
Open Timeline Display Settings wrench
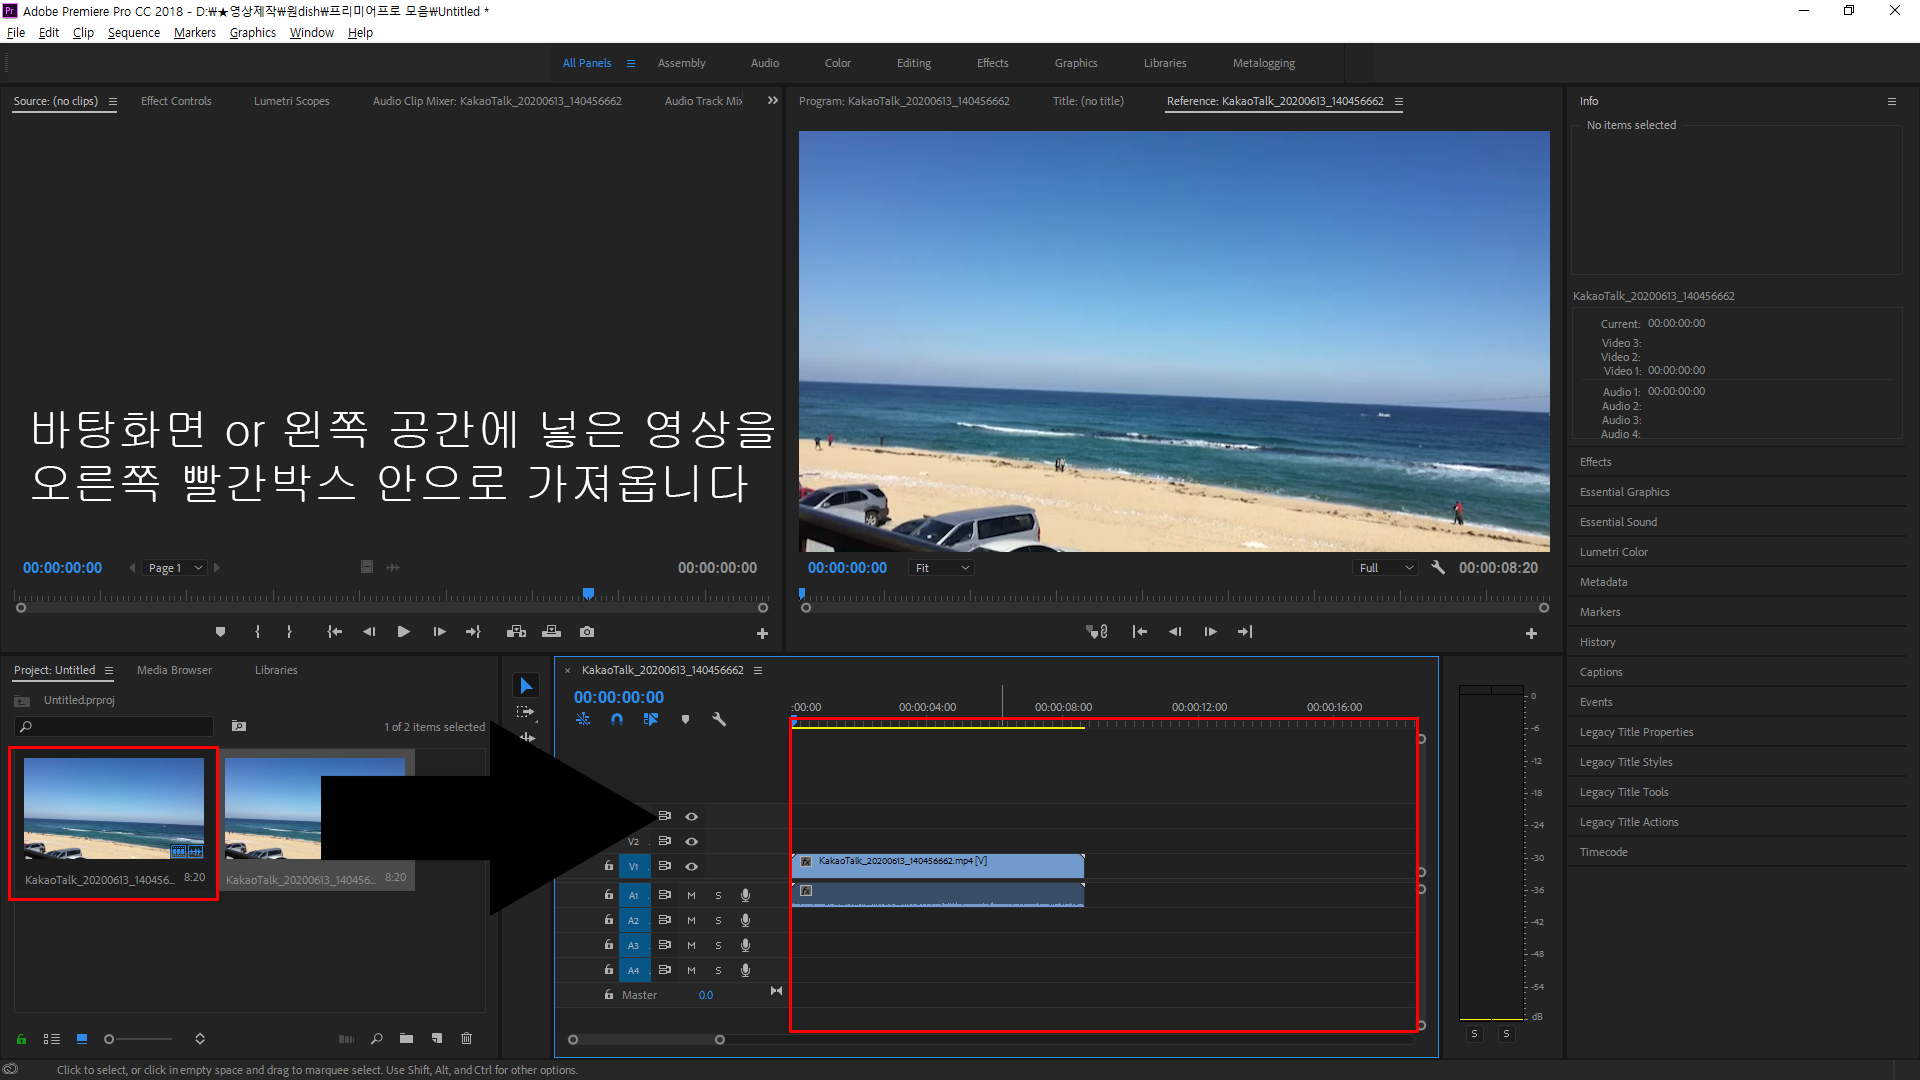[x=719, y=719]
